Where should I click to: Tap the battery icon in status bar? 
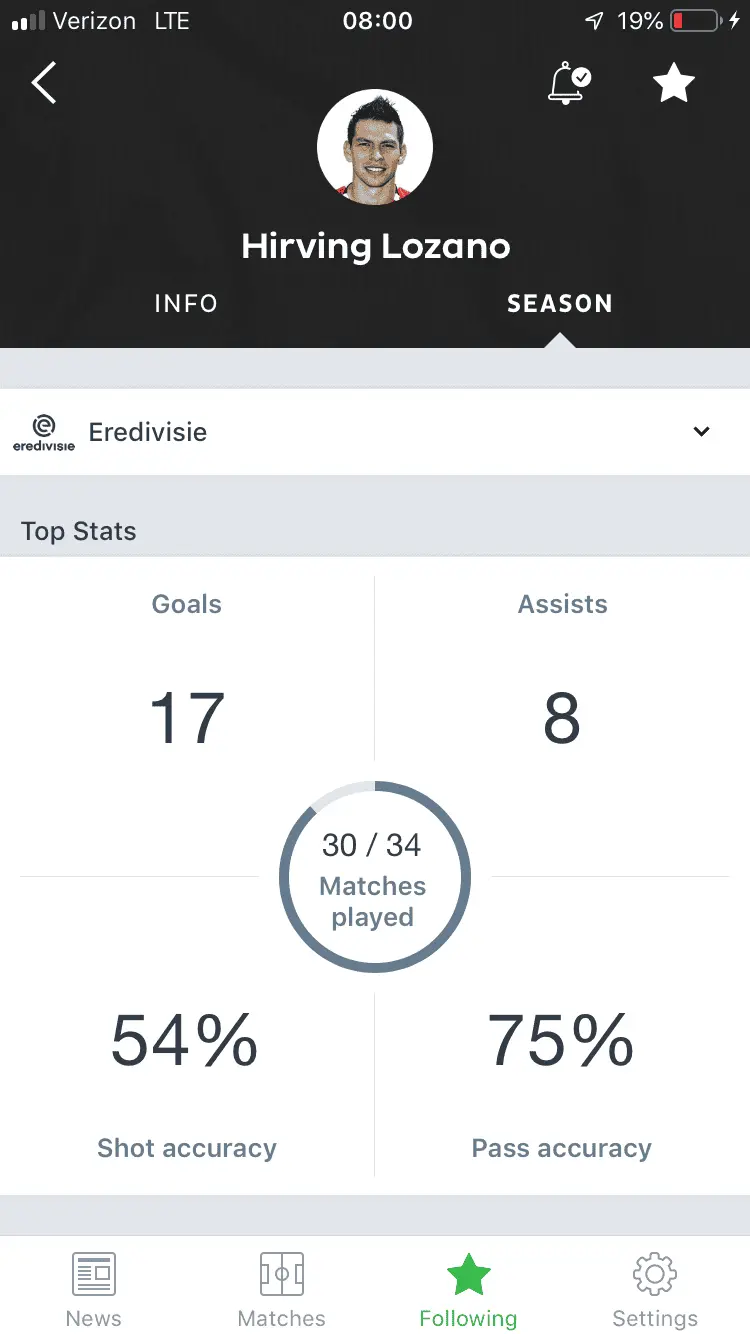696,21
